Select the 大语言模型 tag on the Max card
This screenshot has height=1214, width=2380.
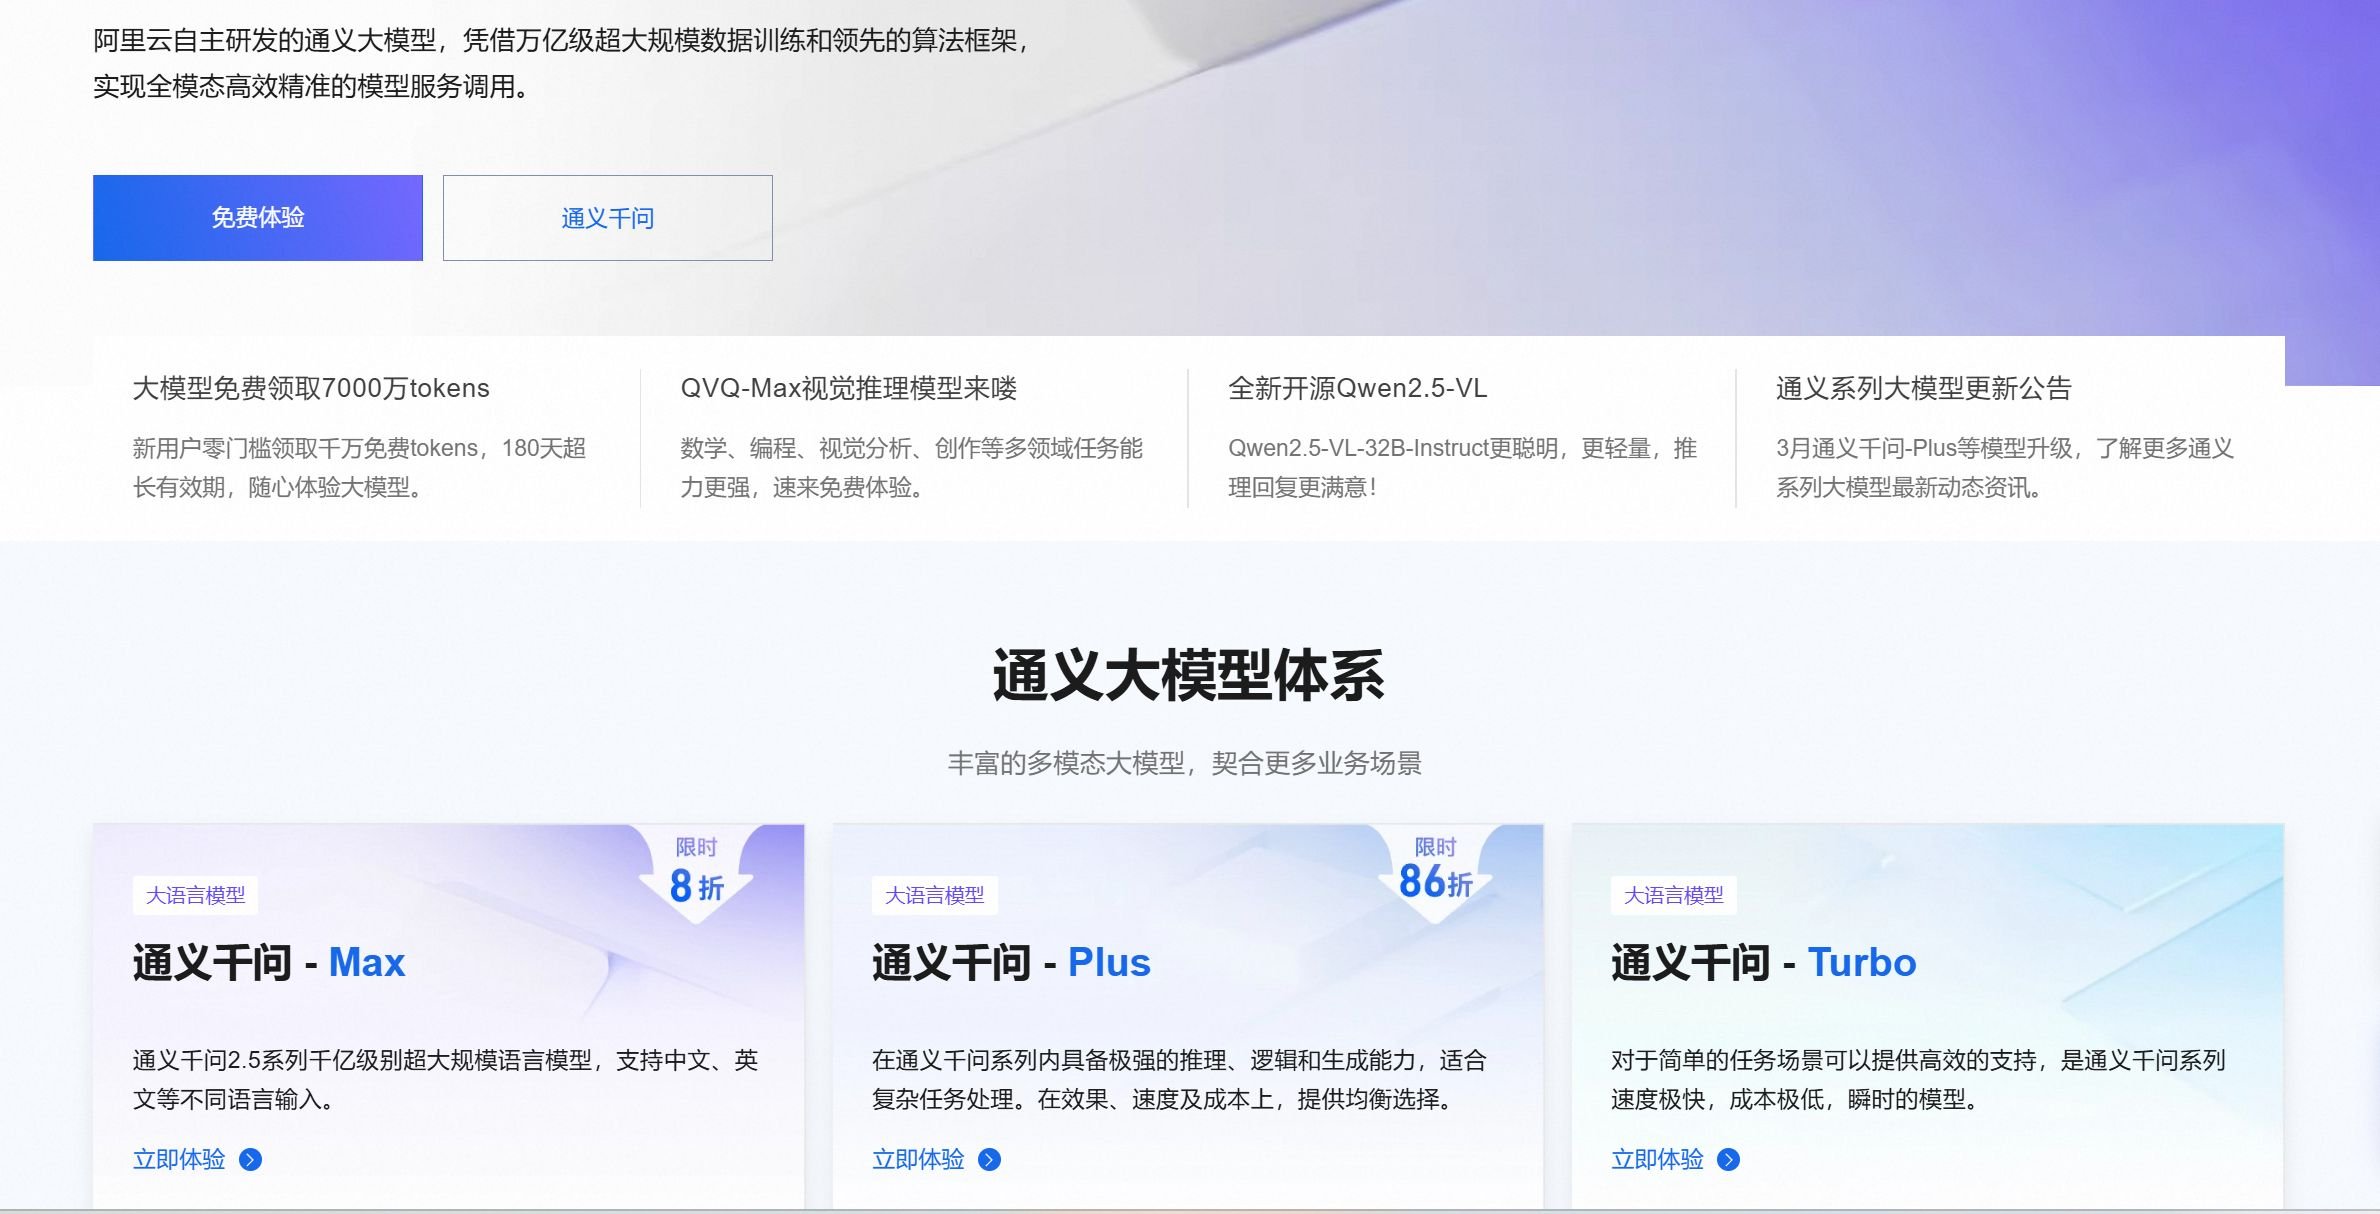pyautogui.click(x=196, y=897)
